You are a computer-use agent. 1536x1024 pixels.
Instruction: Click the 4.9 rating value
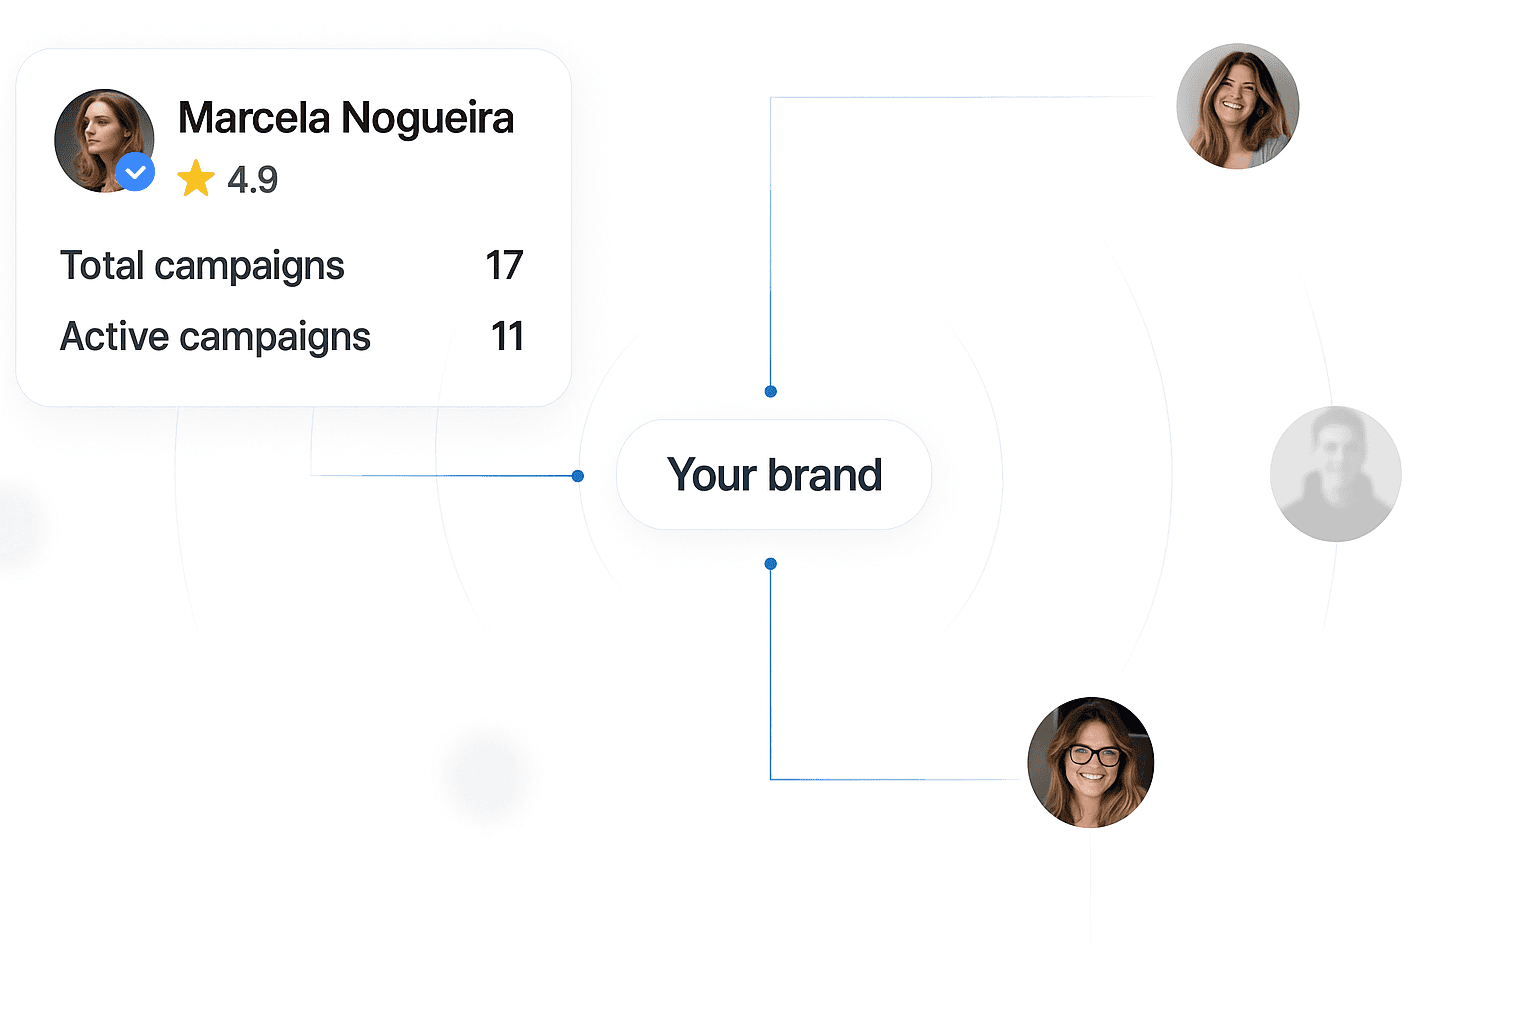pos(252,179)
